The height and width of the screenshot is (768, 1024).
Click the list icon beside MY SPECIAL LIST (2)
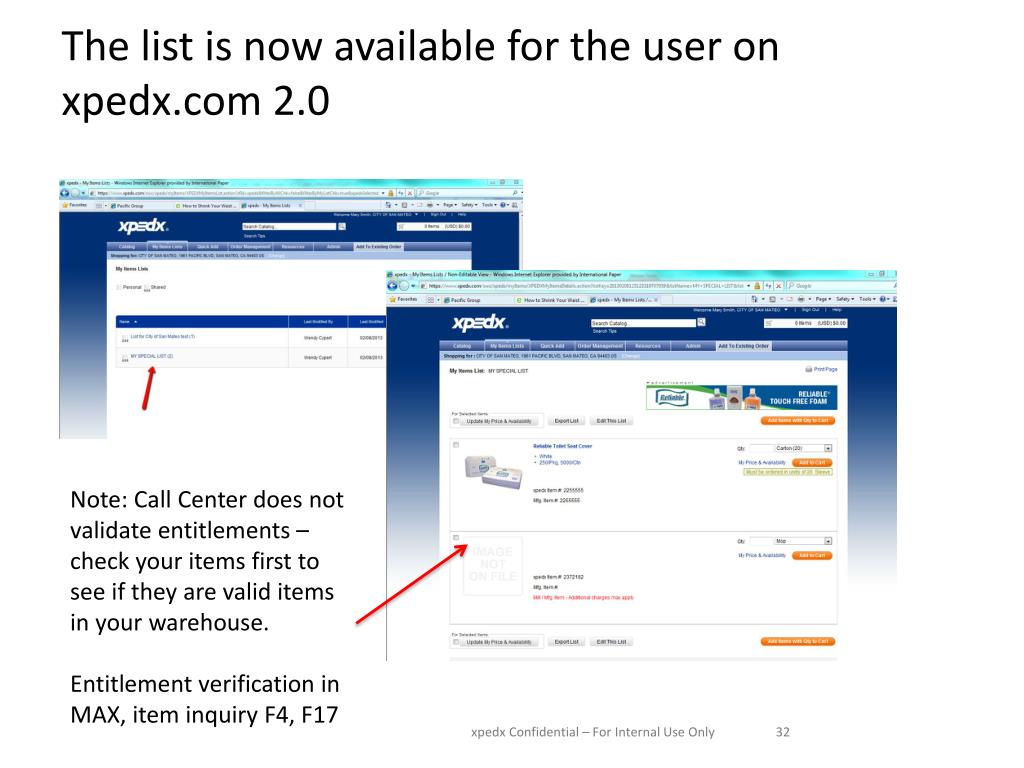(x=125, y=358)
